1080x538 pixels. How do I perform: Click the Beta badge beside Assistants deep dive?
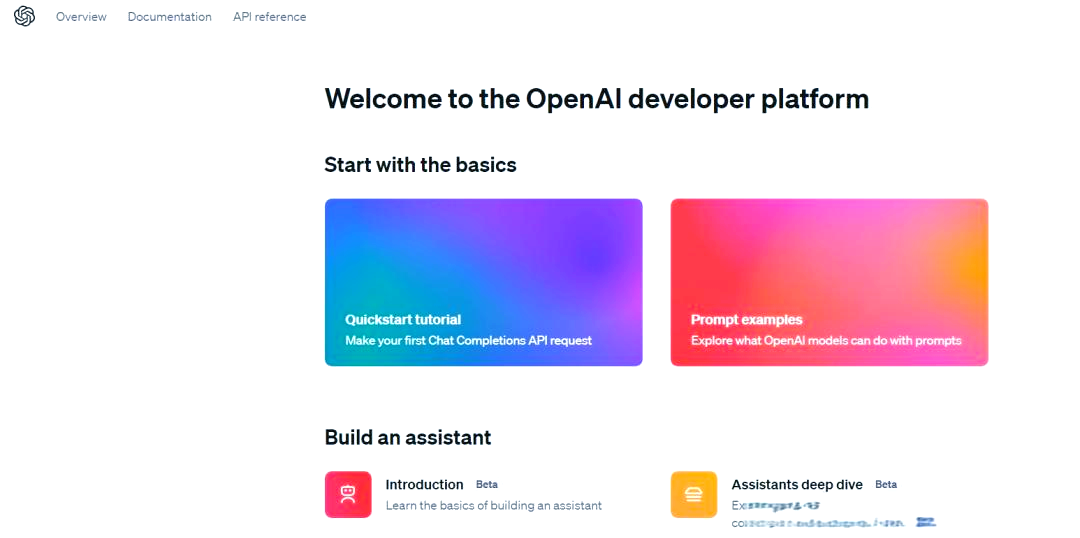click(x=886, y=485)
